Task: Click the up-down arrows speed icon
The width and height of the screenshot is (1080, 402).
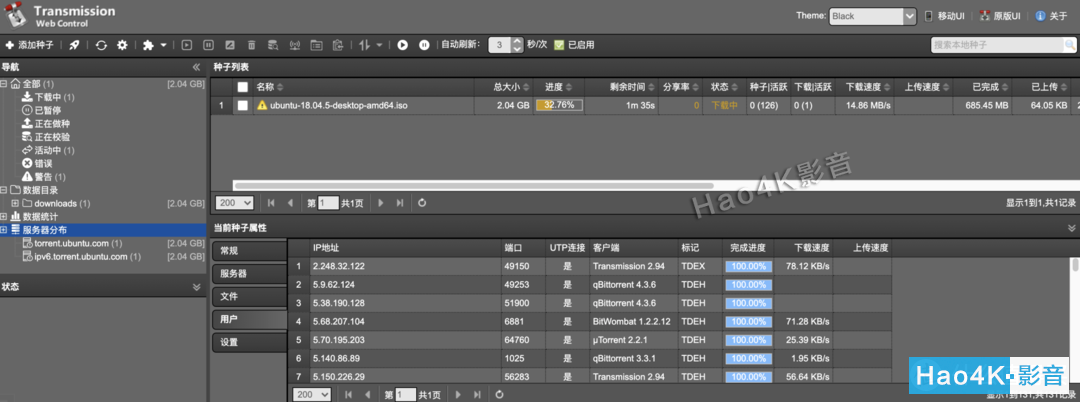Action: 365,45
